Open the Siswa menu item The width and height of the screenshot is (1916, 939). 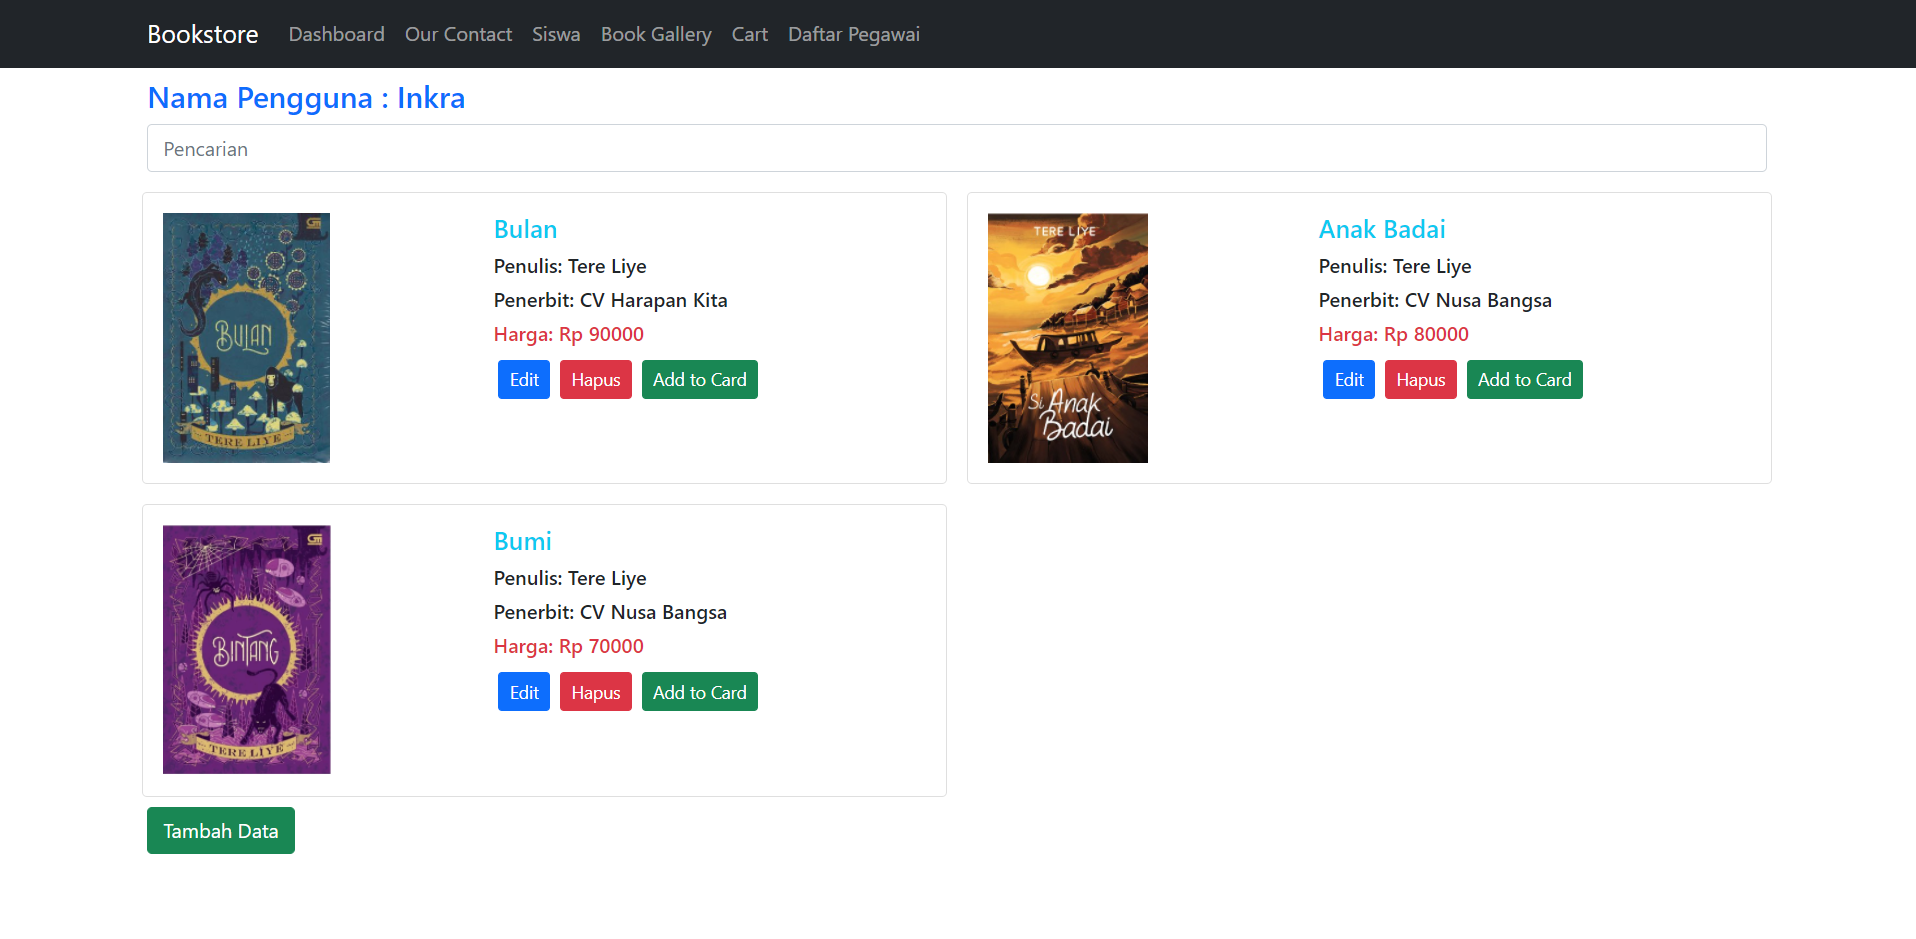coord(556,33)
